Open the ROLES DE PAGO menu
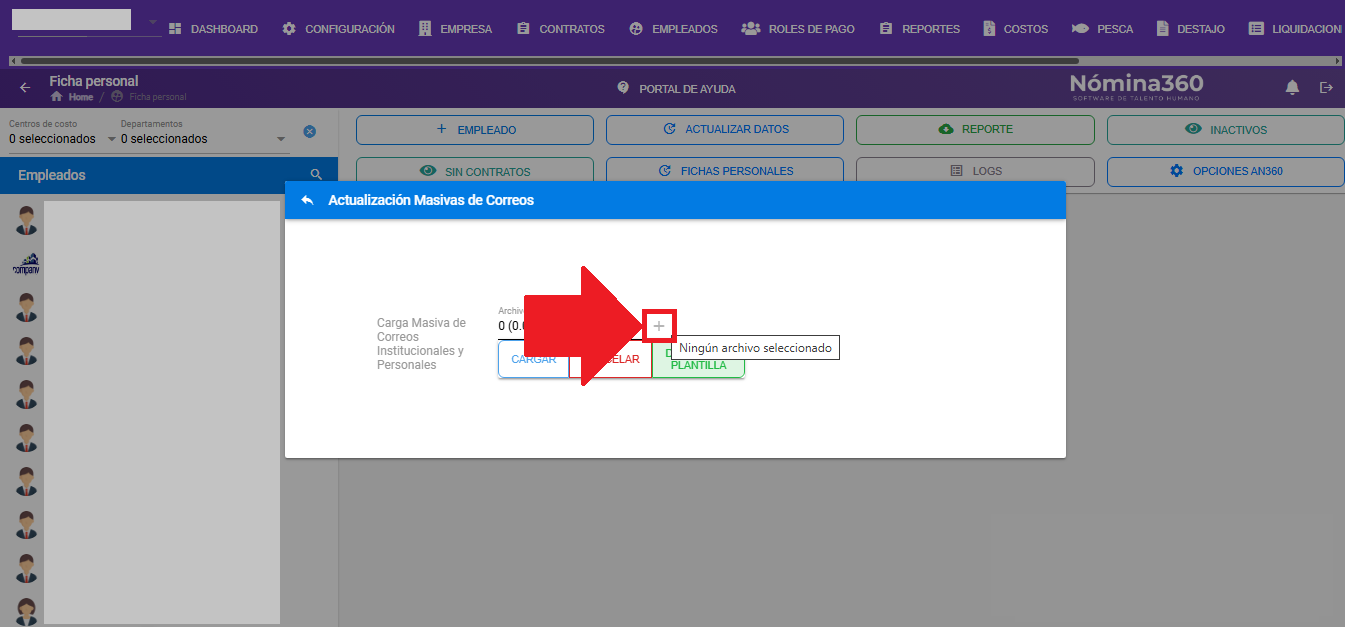This screenshot has height=627, width=1345. pos(798,29)
